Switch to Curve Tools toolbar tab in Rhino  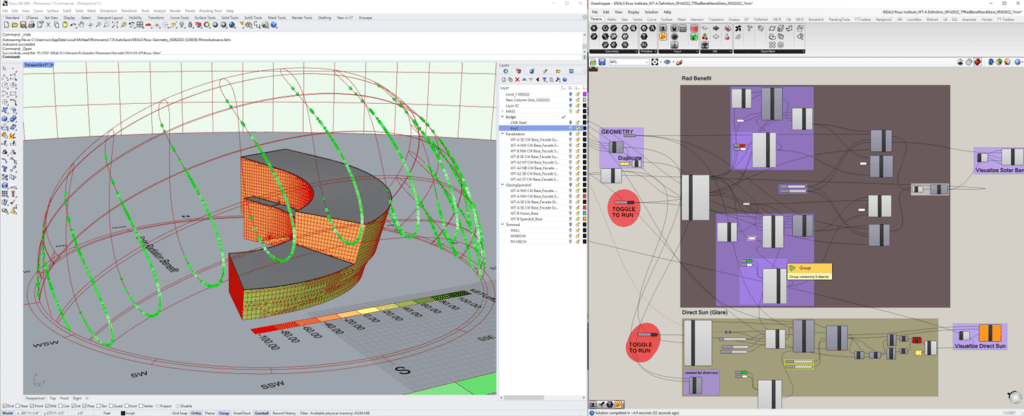click(x=179, y=18)
